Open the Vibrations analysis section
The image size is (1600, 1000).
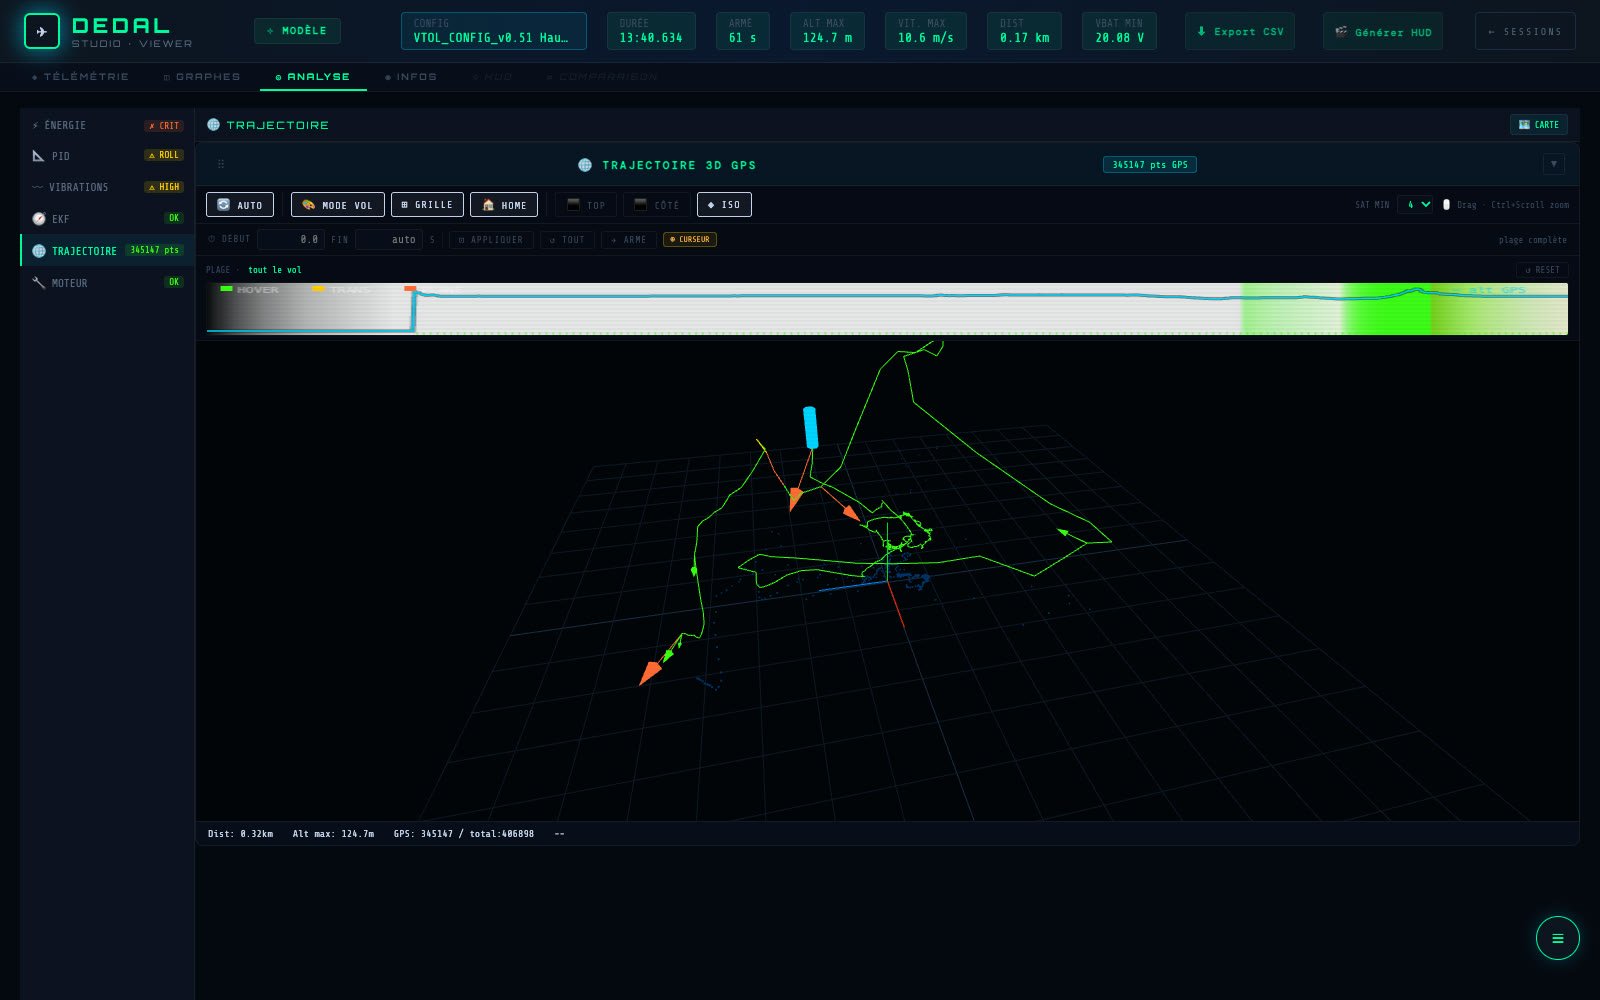point(107,187)
